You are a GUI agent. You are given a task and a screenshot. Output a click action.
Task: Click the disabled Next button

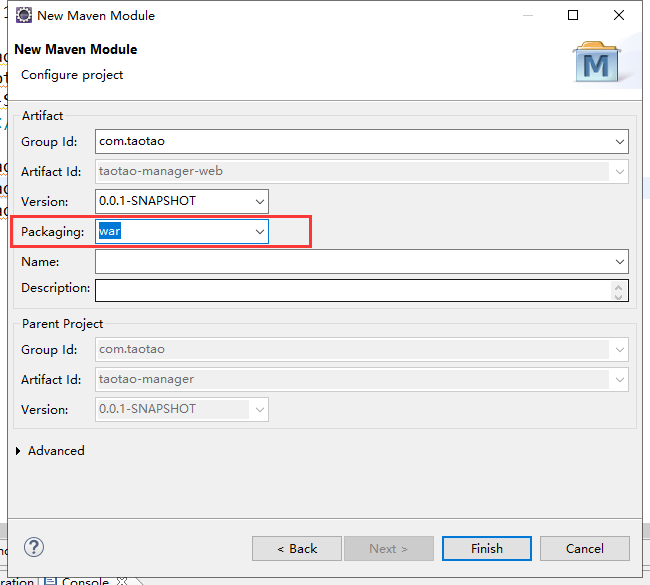point(388,549)
